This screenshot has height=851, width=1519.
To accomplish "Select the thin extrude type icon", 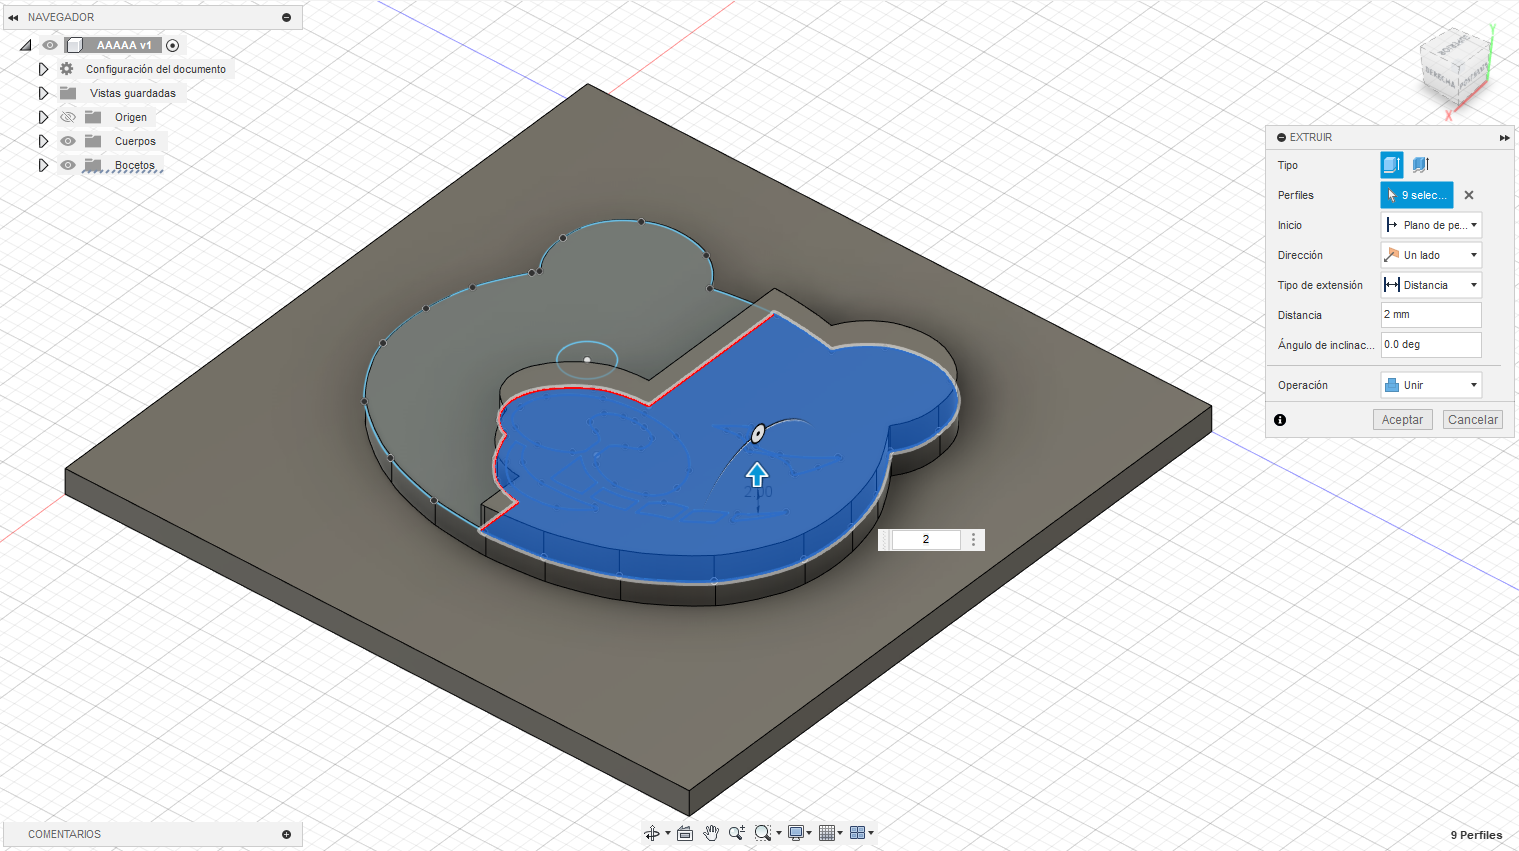I will click(x=1420, y=165).
